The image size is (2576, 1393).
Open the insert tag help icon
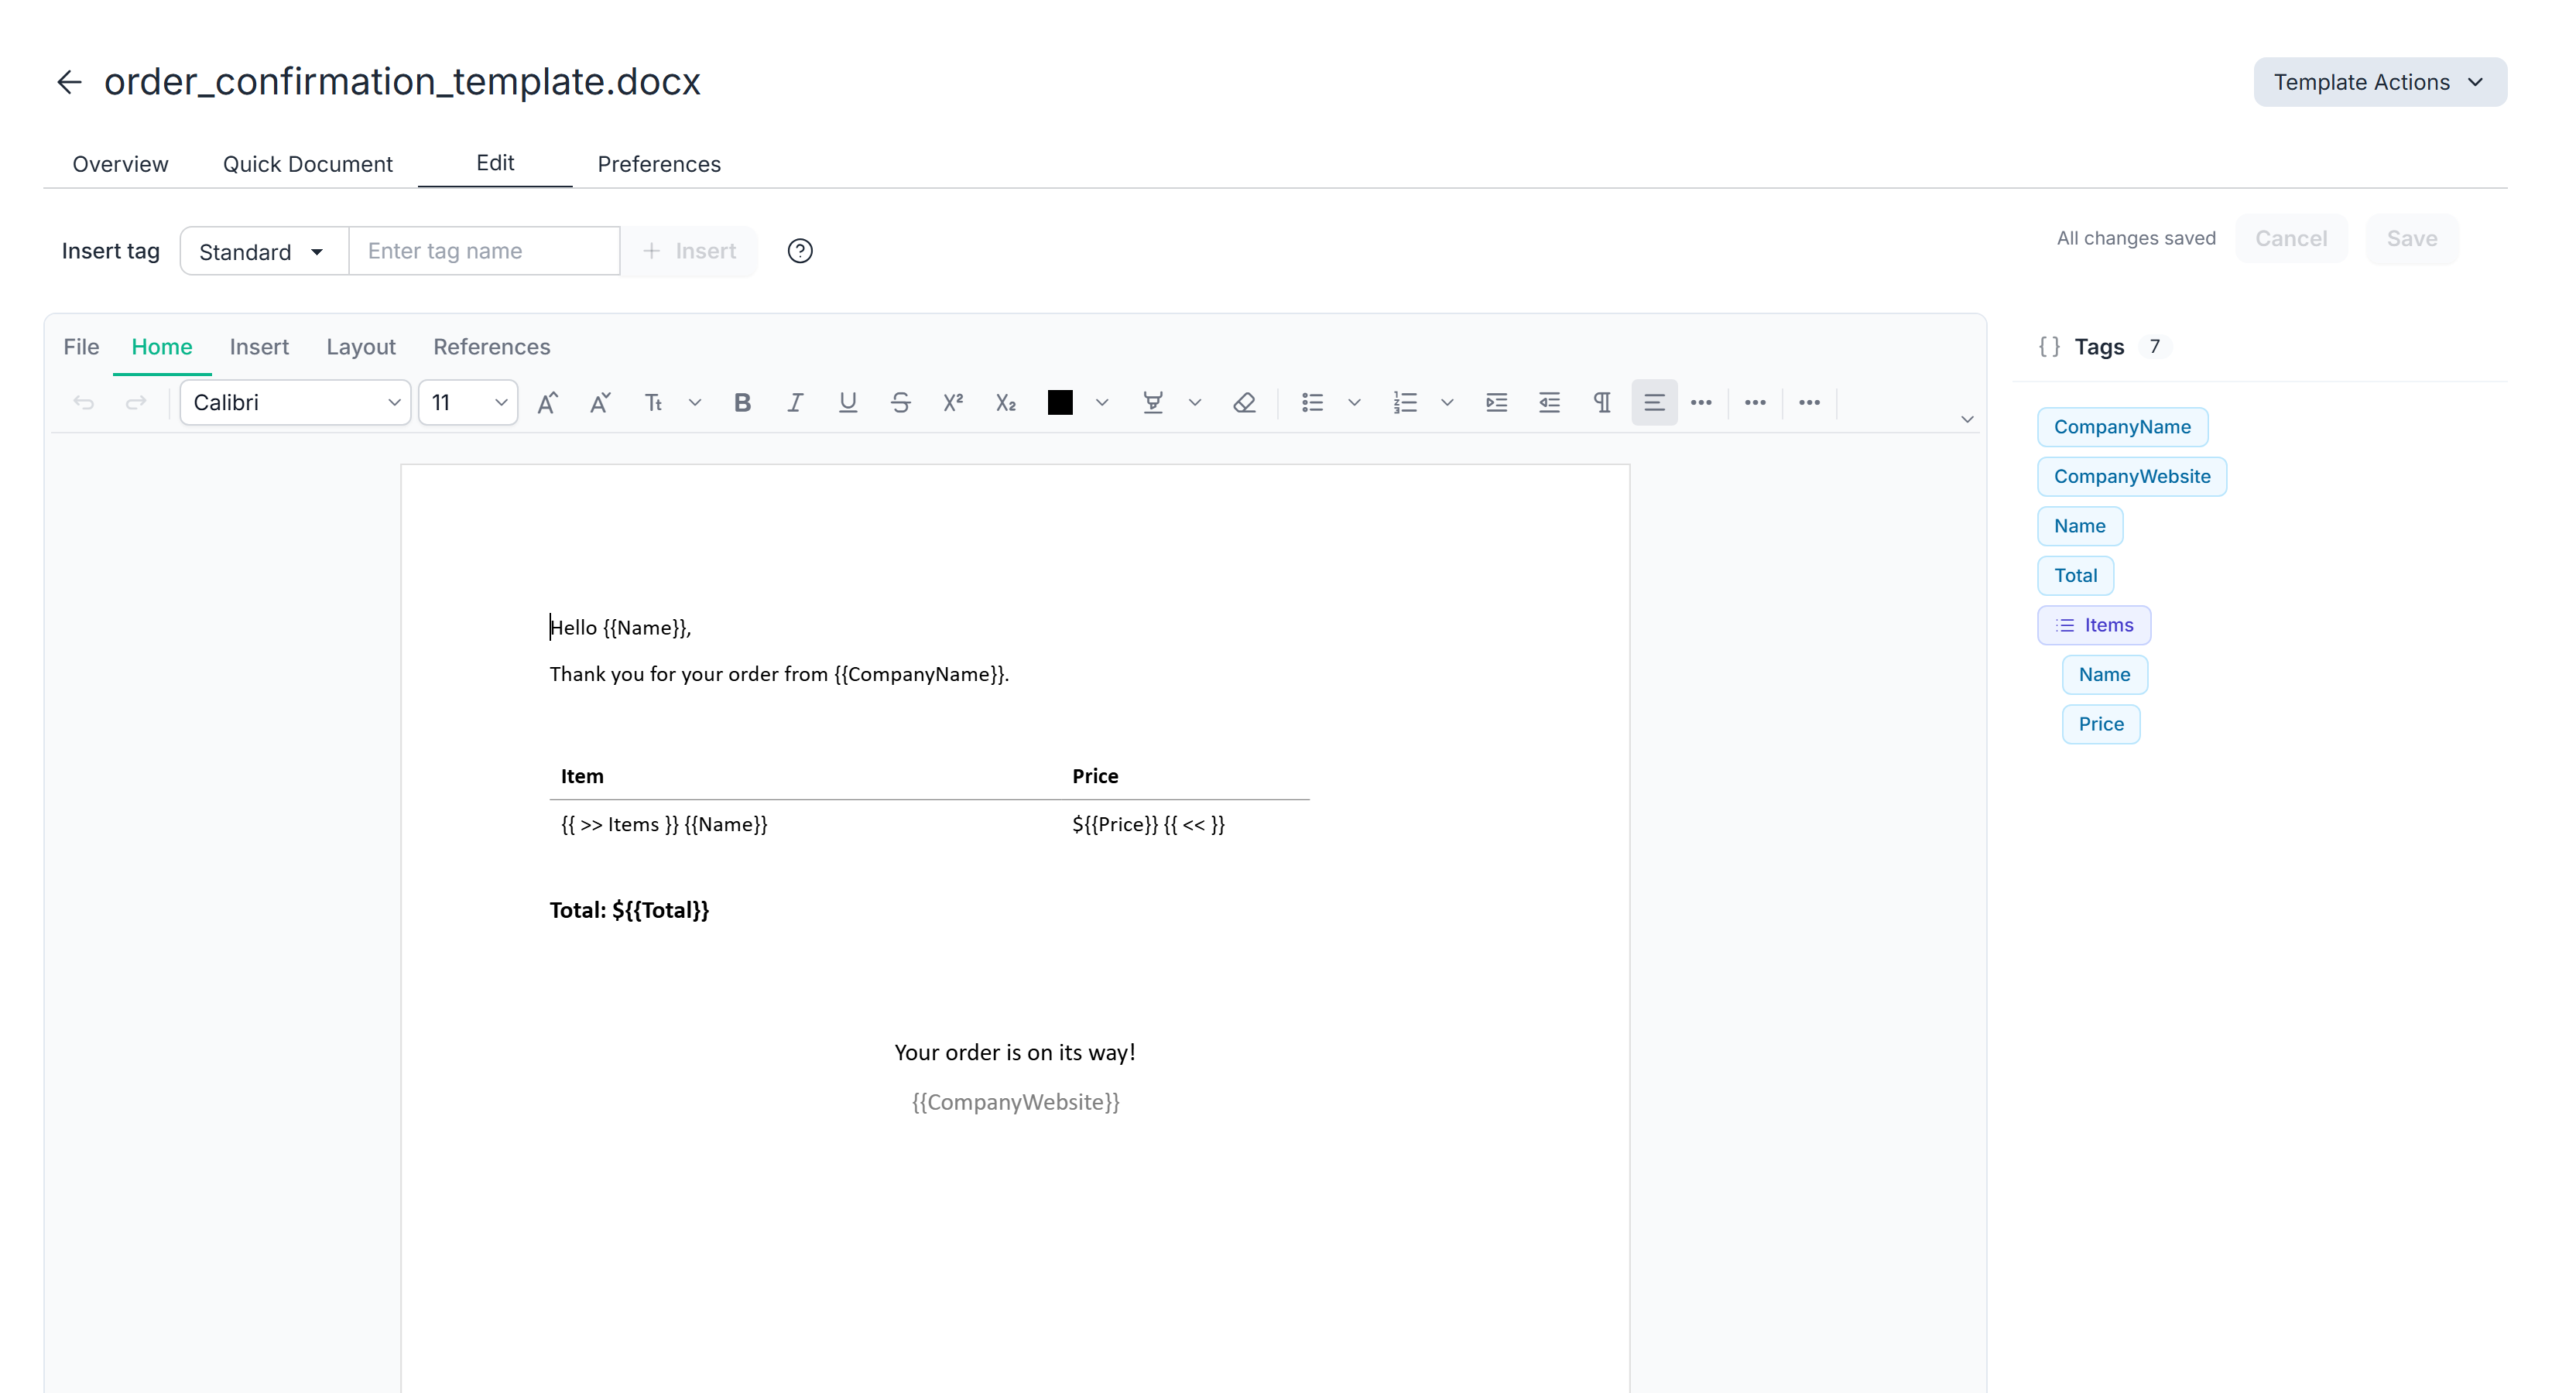tap(800, 251)
